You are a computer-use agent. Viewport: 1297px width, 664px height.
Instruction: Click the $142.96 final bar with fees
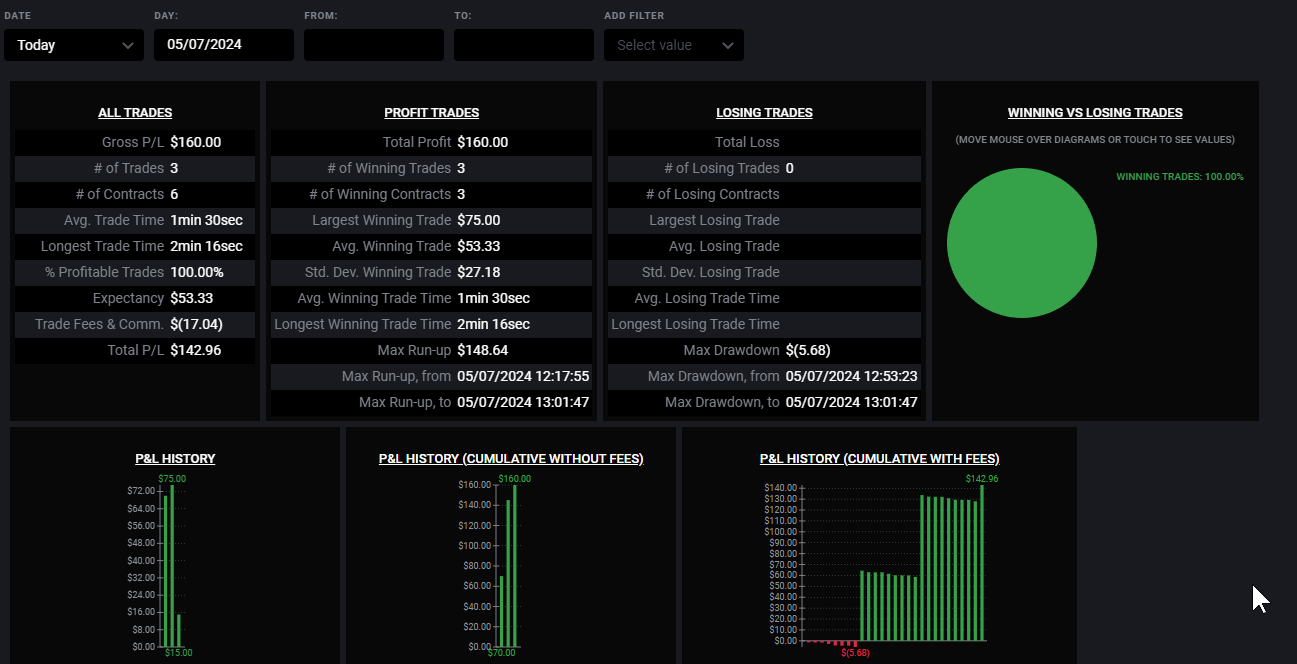[982, 563]
